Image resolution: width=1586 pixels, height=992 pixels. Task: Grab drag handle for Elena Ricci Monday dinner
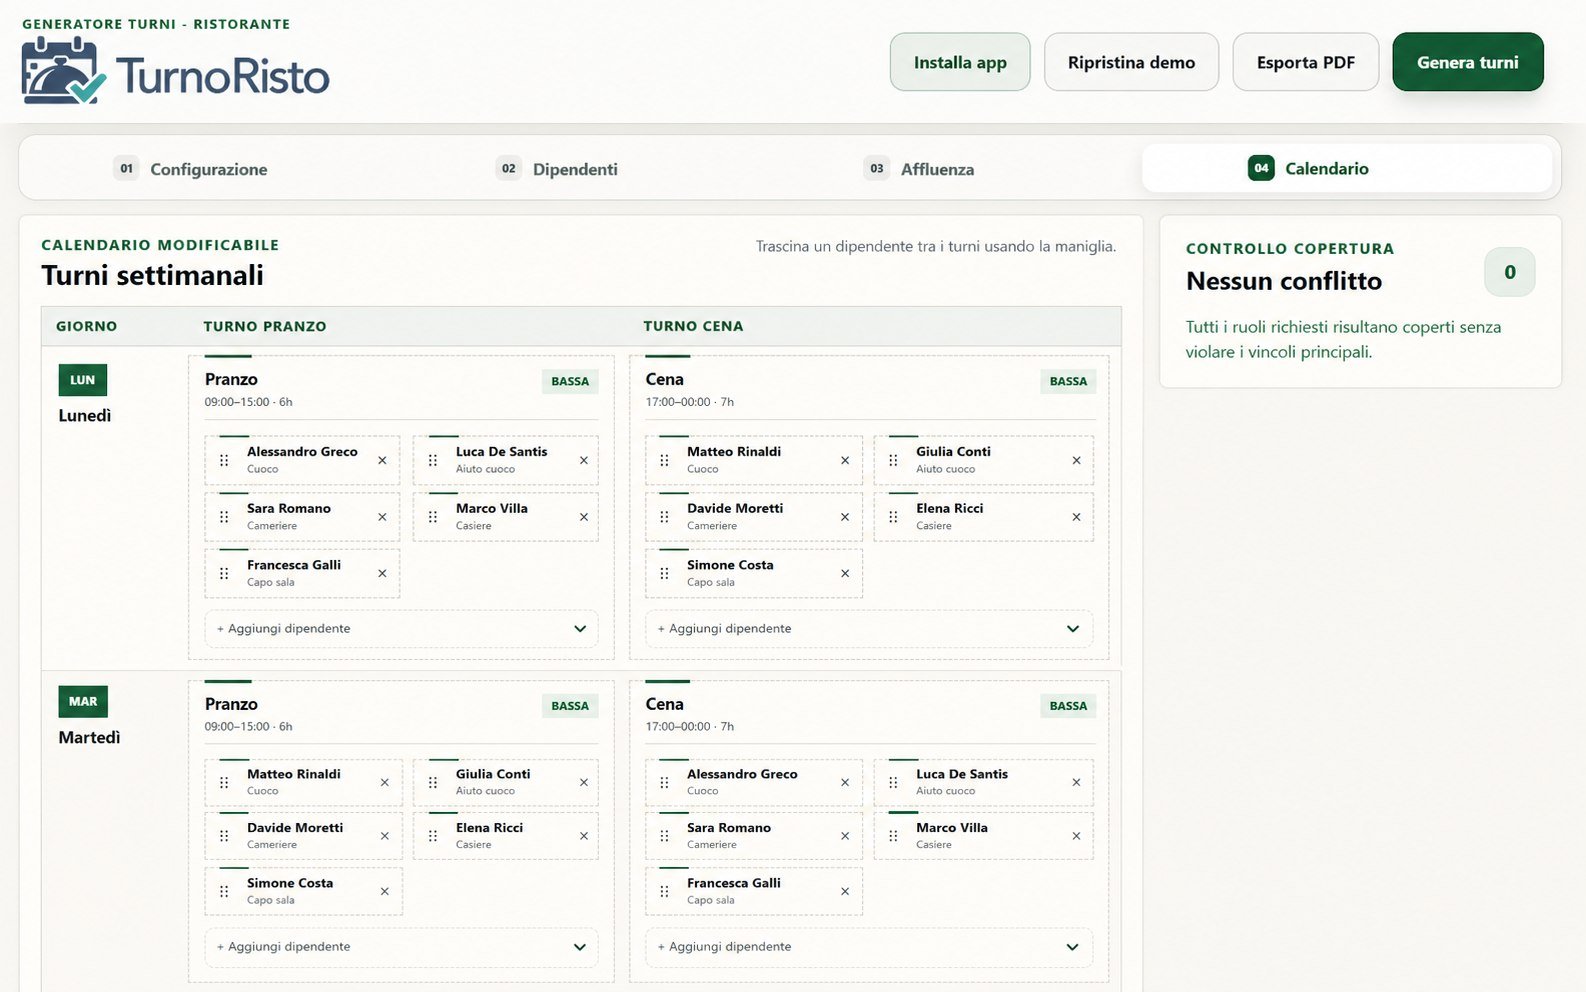[x=893, y=517]
